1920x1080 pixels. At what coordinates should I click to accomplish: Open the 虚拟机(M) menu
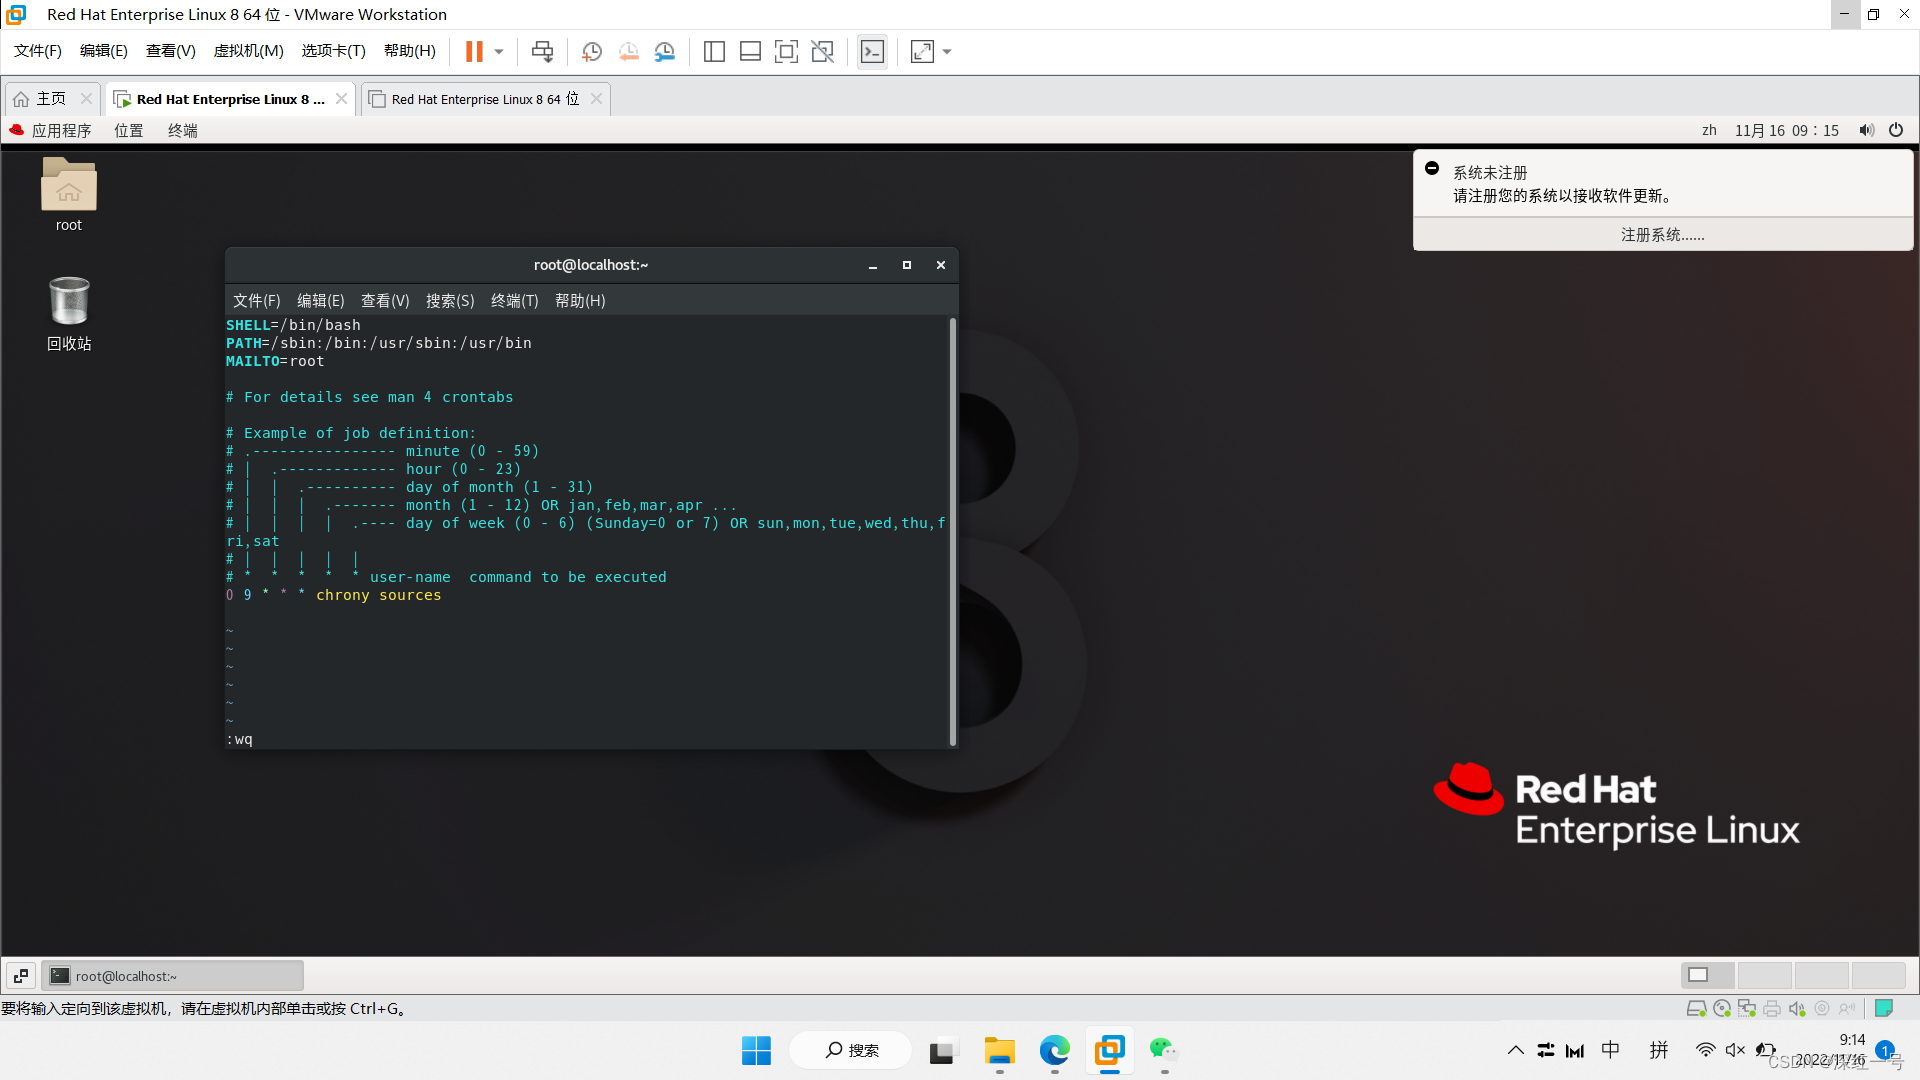[248, 51]
